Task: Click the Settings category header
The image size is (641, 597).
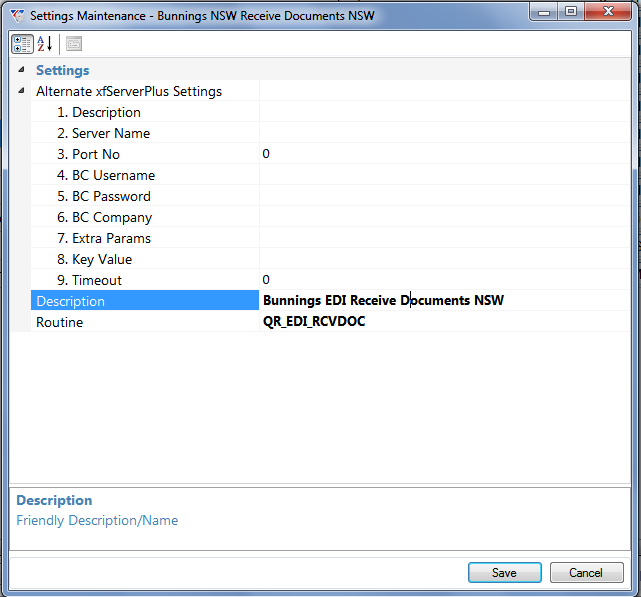Action: click(x=63, y=70)
